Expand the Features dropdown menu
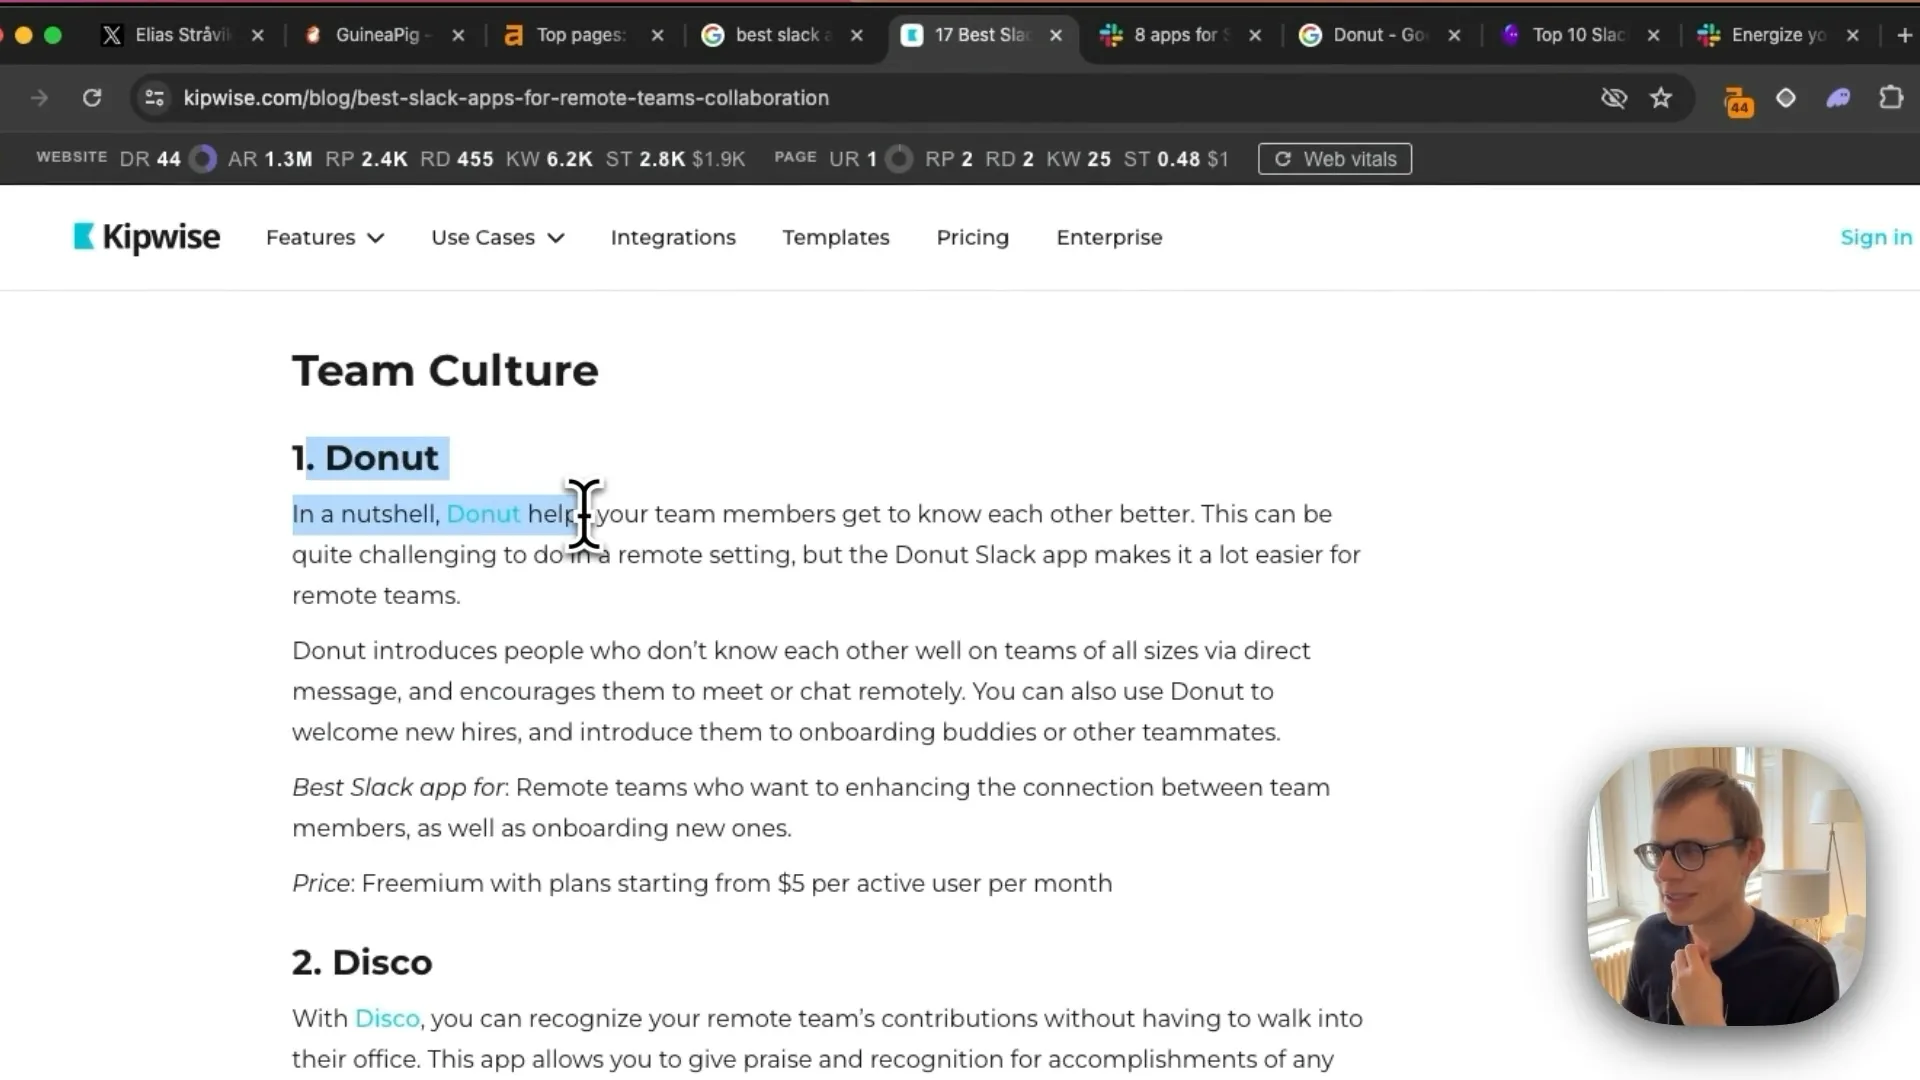 [x=325, y=238]
